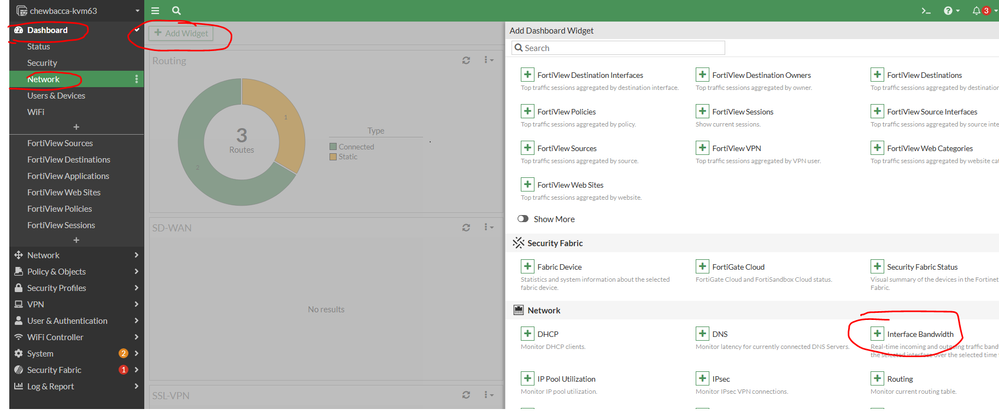Add Security Fabric Status widget plus icon
Image resolution: width=999 pixels, height=412 pixels.
[877, 266]
